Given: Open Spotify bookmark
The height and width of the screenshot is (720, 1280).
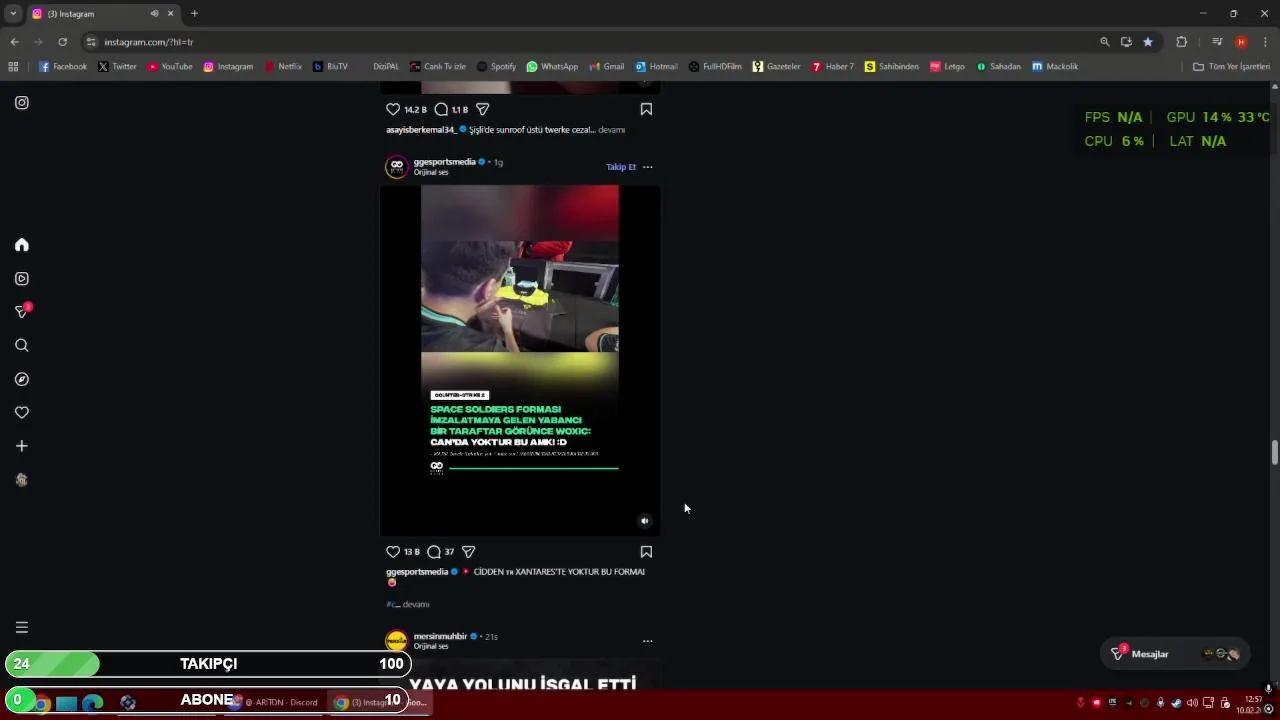Looking at the screenshot, I should tap(496, 67).
